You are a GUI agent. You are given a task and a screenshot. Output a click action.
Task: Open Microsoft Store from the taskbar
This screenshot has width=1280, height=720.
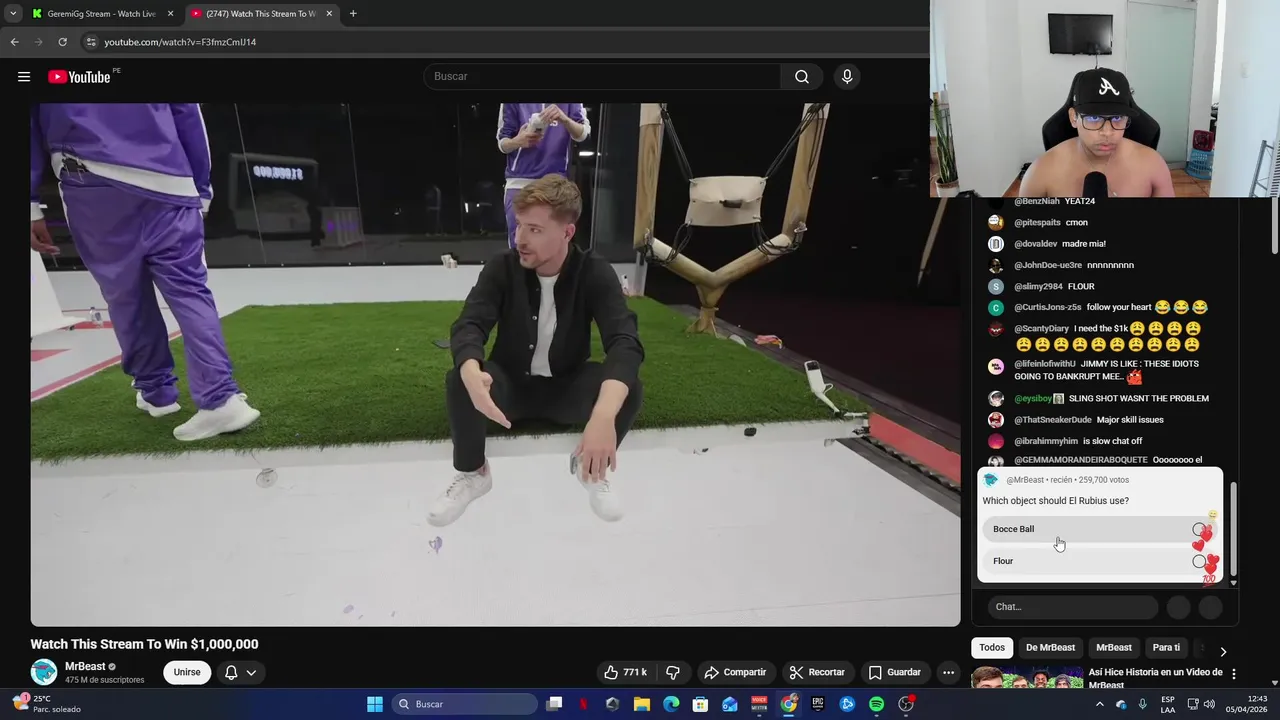[700, 704]
